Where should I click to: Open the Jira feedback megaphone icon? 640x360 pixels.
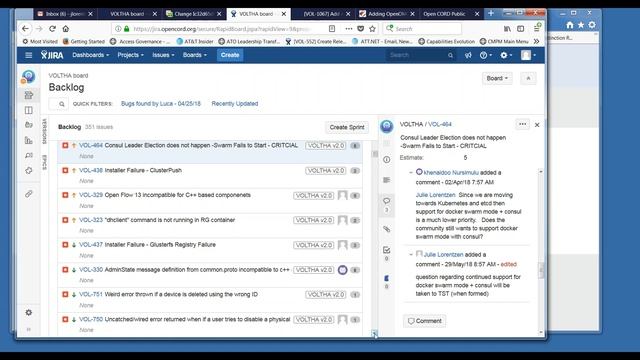pos(468,55)
